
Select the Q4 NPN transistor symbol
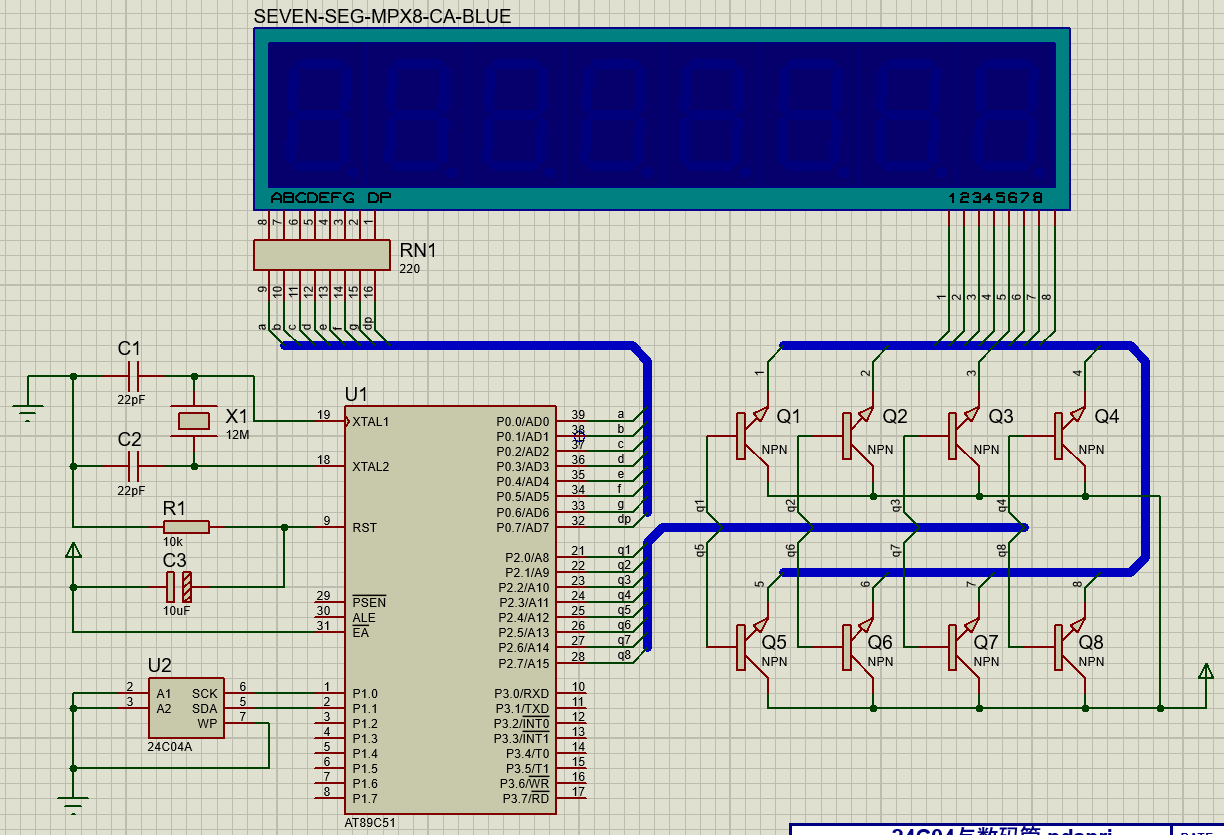point(1070,435)
